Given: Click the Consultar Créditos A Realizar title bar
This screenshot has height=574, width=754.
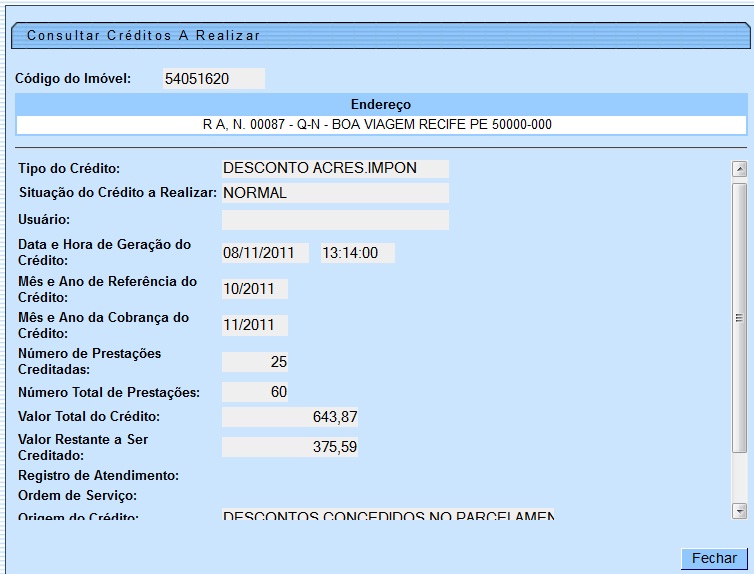Looking at the screenshot, I should coord(380,36).
